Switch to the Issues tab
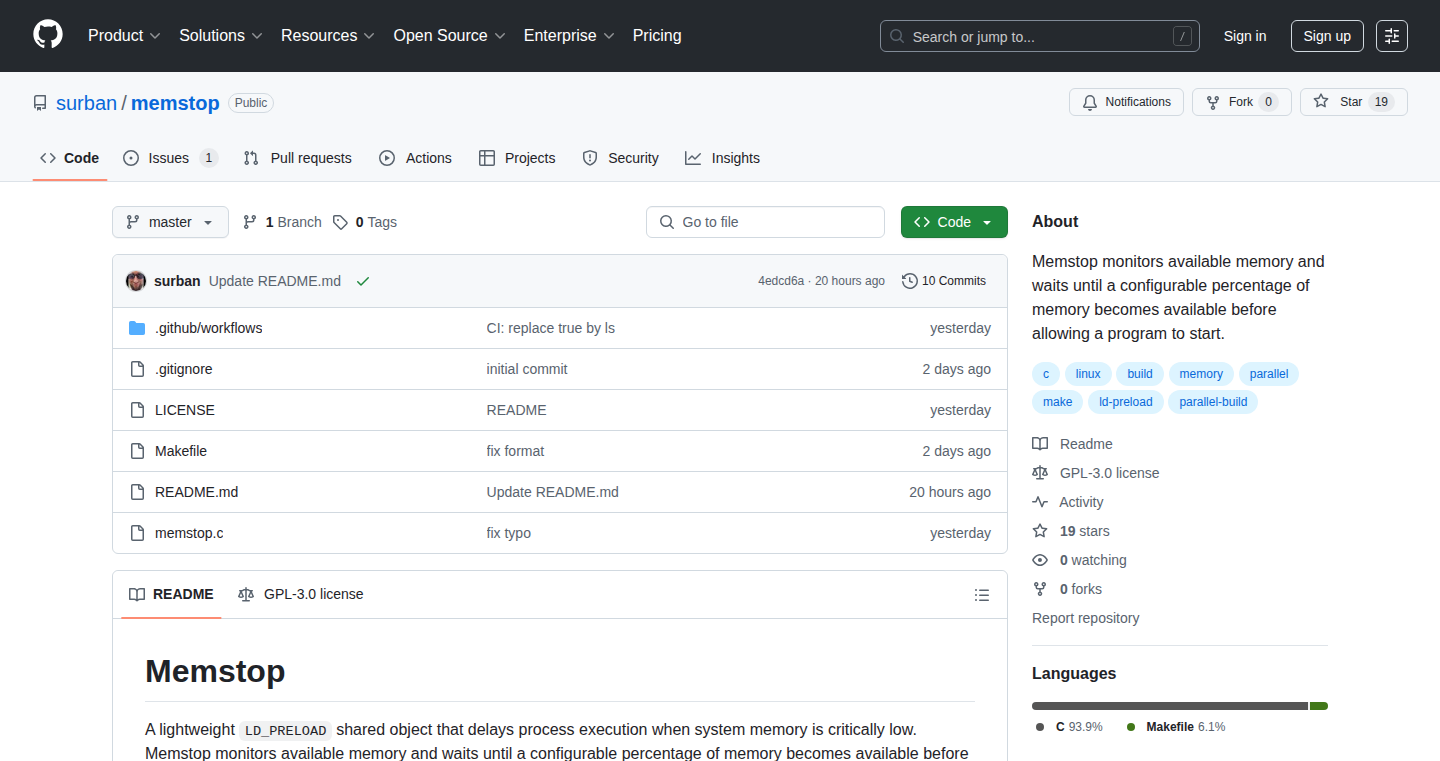The width and height of the screenshot is (1440, 761). [x=170, y=158]
